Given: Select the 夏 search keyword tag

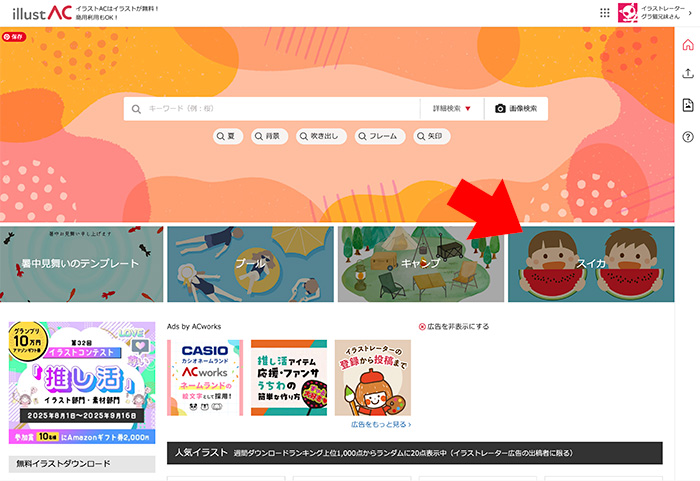Looking at the screenshot, I should pos(228,136).
